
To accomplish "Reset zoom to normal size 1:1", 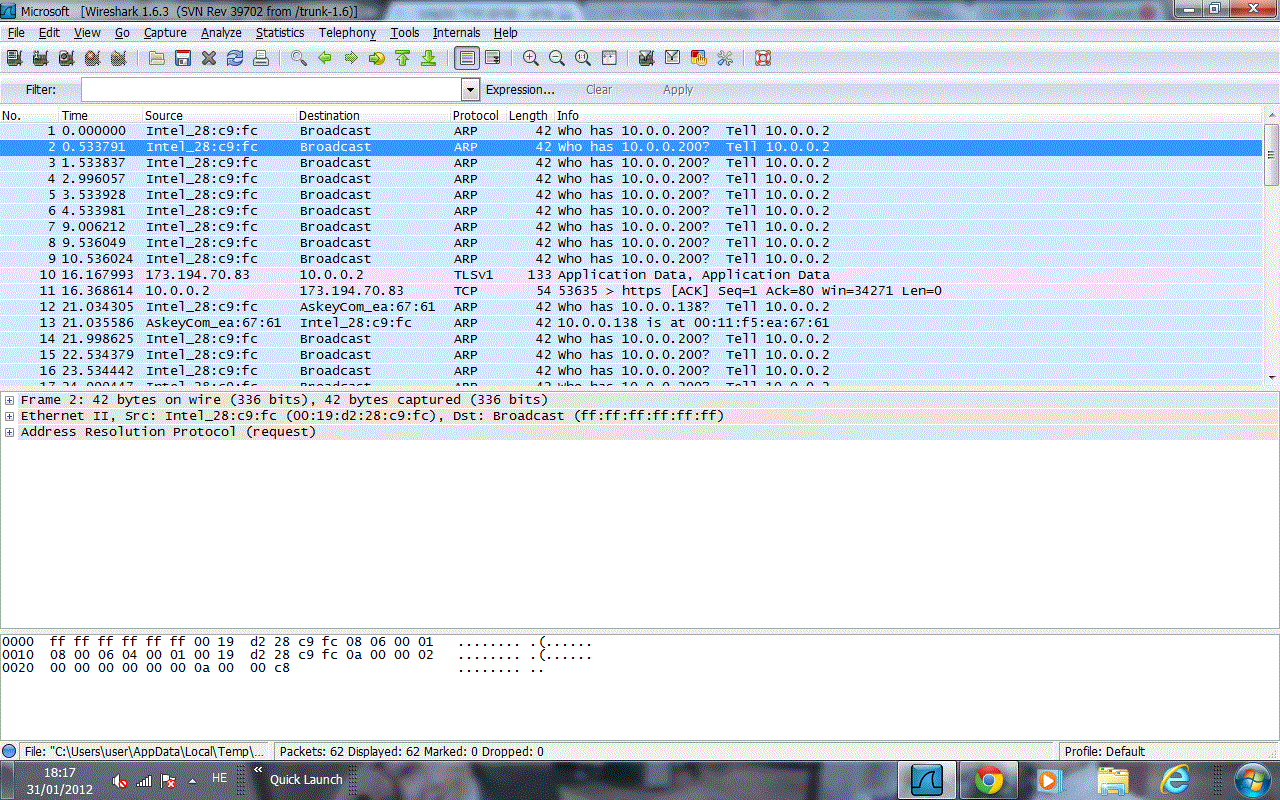I will coord(583,58).
